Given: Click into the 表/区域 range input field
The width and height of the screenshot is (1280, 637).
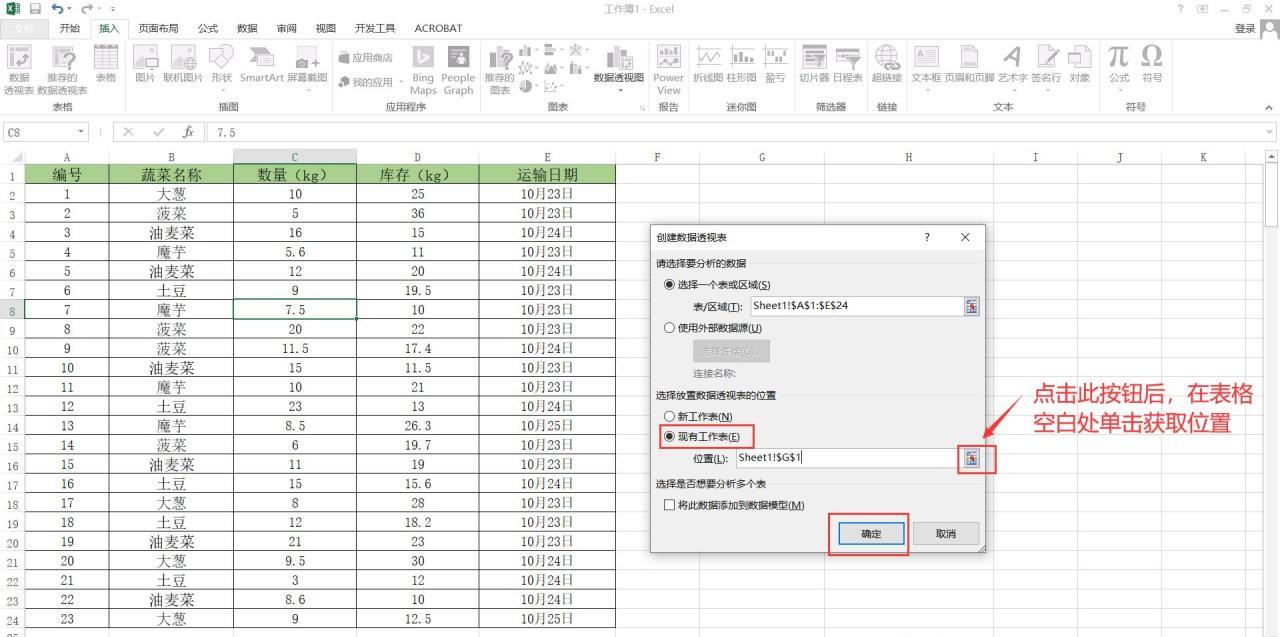Looking at the screenshot, I should pyautogui.click(x=857, y=306).
